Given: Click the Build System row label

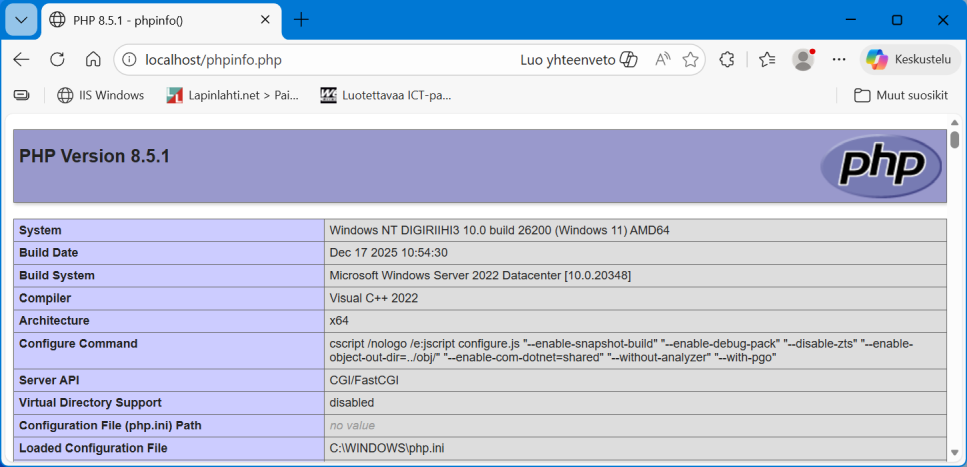Looking at the screenshot, I should pos(57,275).
